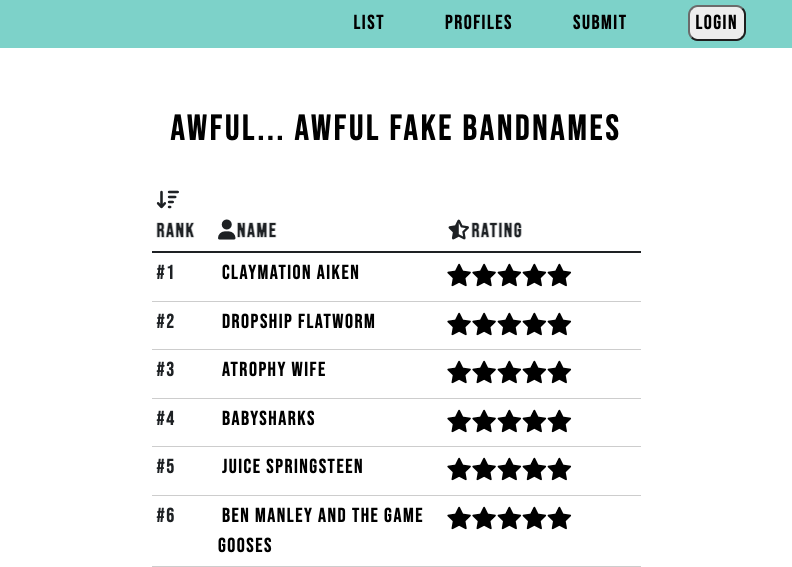The image size is (792, 567).
Task: Sort by the Name column header
Action: pyautogui.click(x=257, y=230)
